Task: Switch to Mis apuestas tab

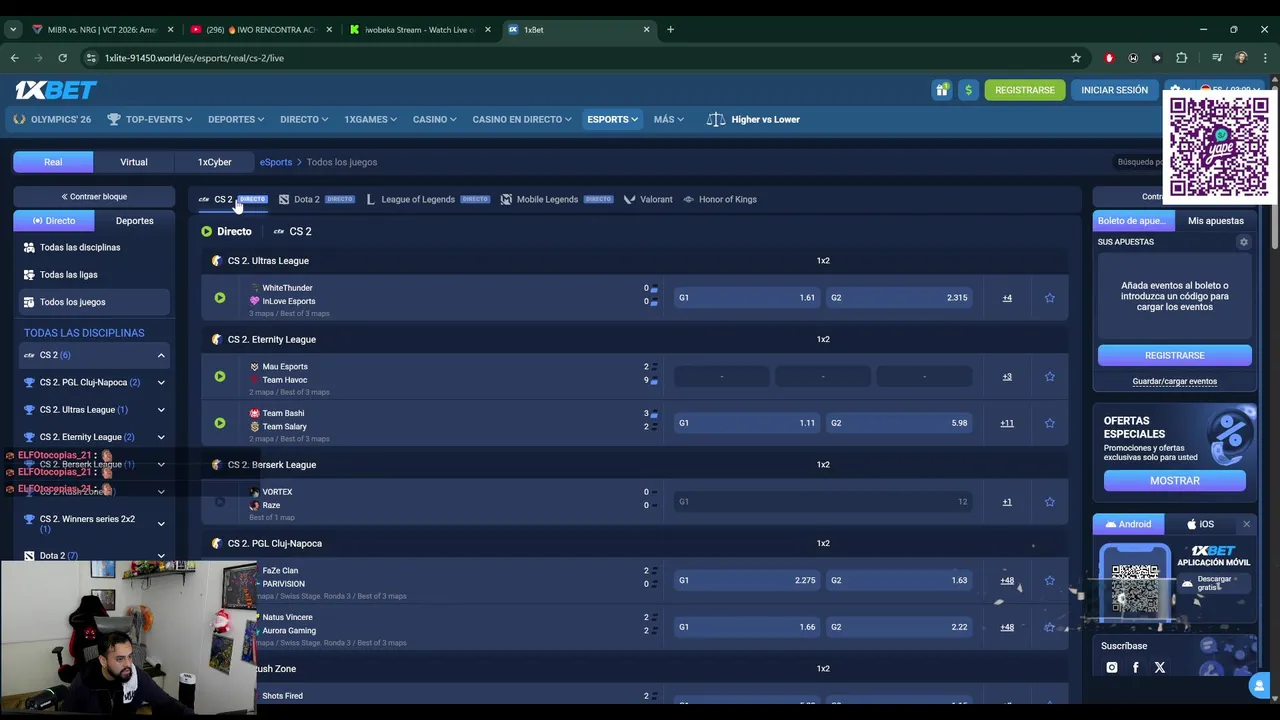Action: pyautogui.click(x=1216, y=221)
